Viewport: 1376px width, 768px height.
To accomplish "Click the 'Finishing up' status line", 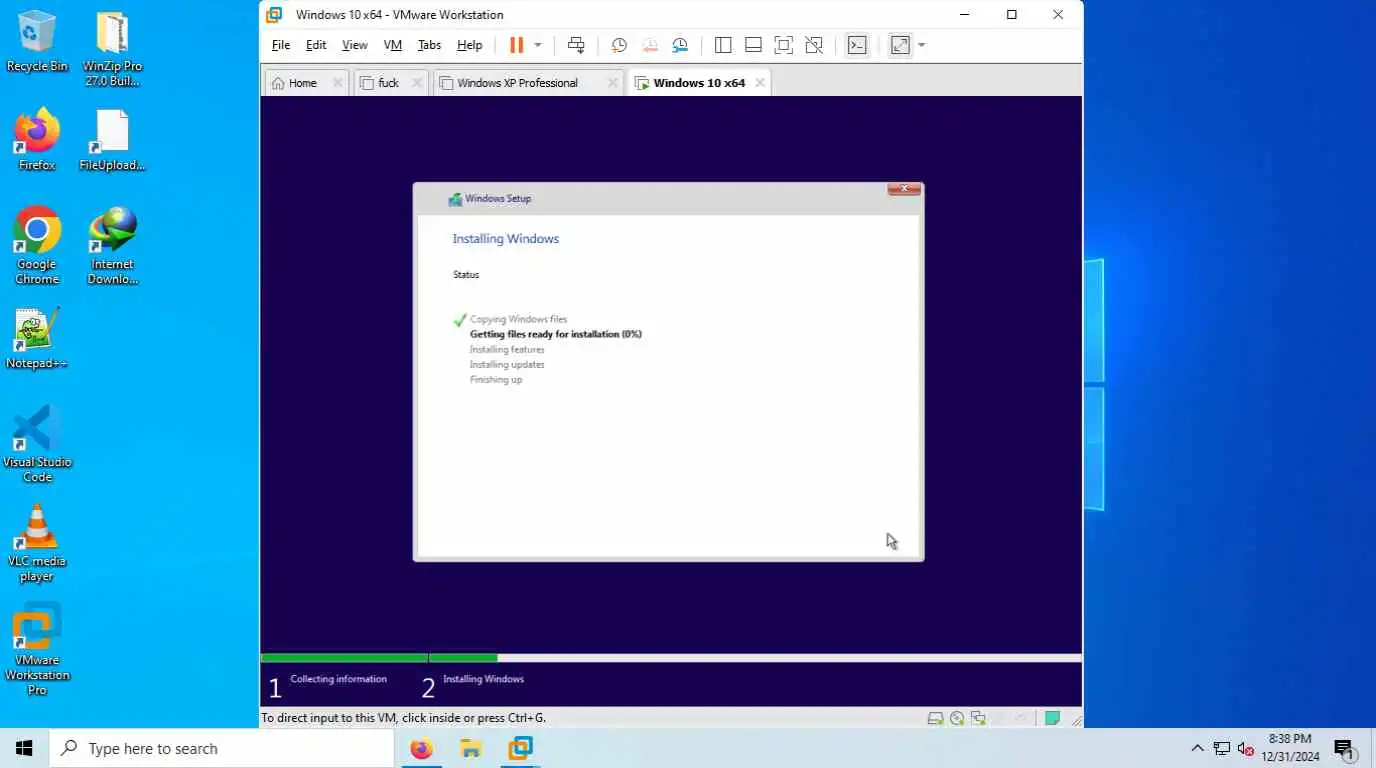I will 496,379.
